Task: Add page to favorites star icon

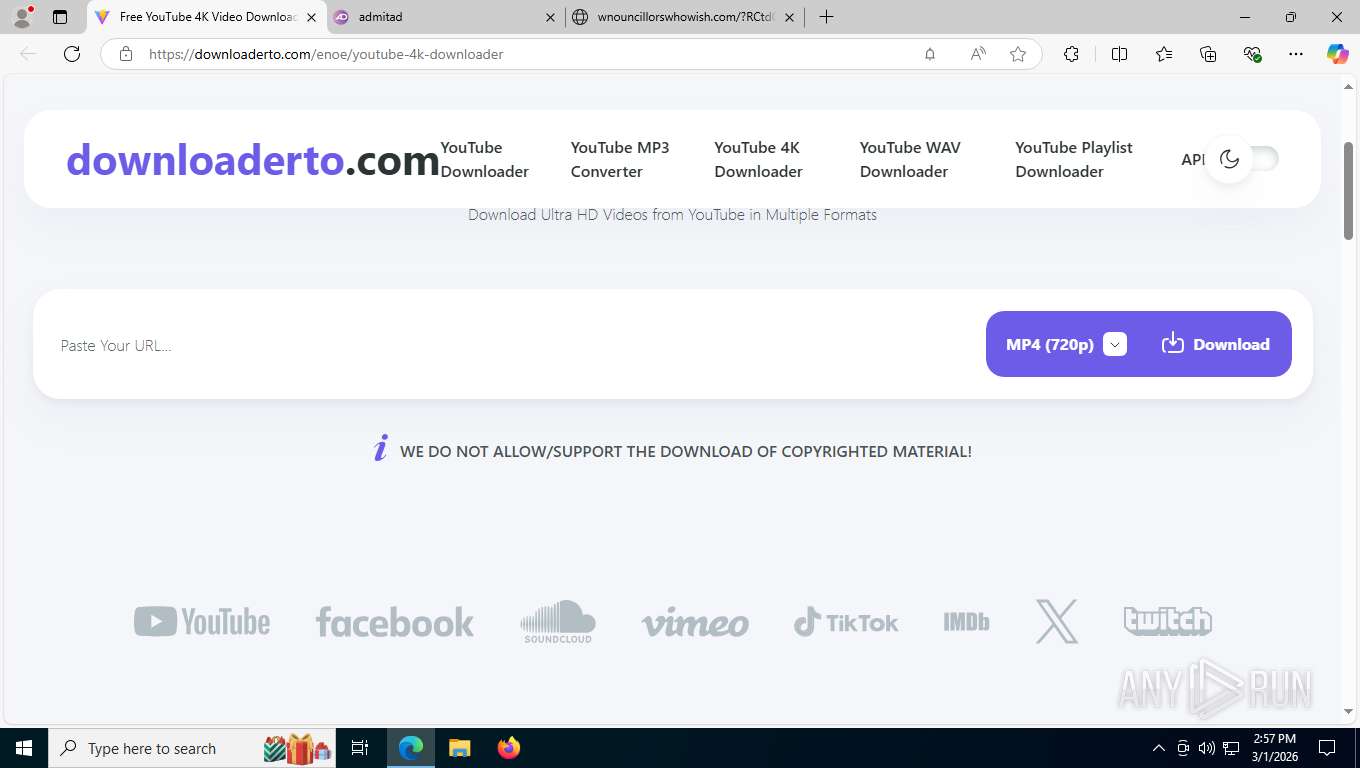Action: (x=1018, y=54)
